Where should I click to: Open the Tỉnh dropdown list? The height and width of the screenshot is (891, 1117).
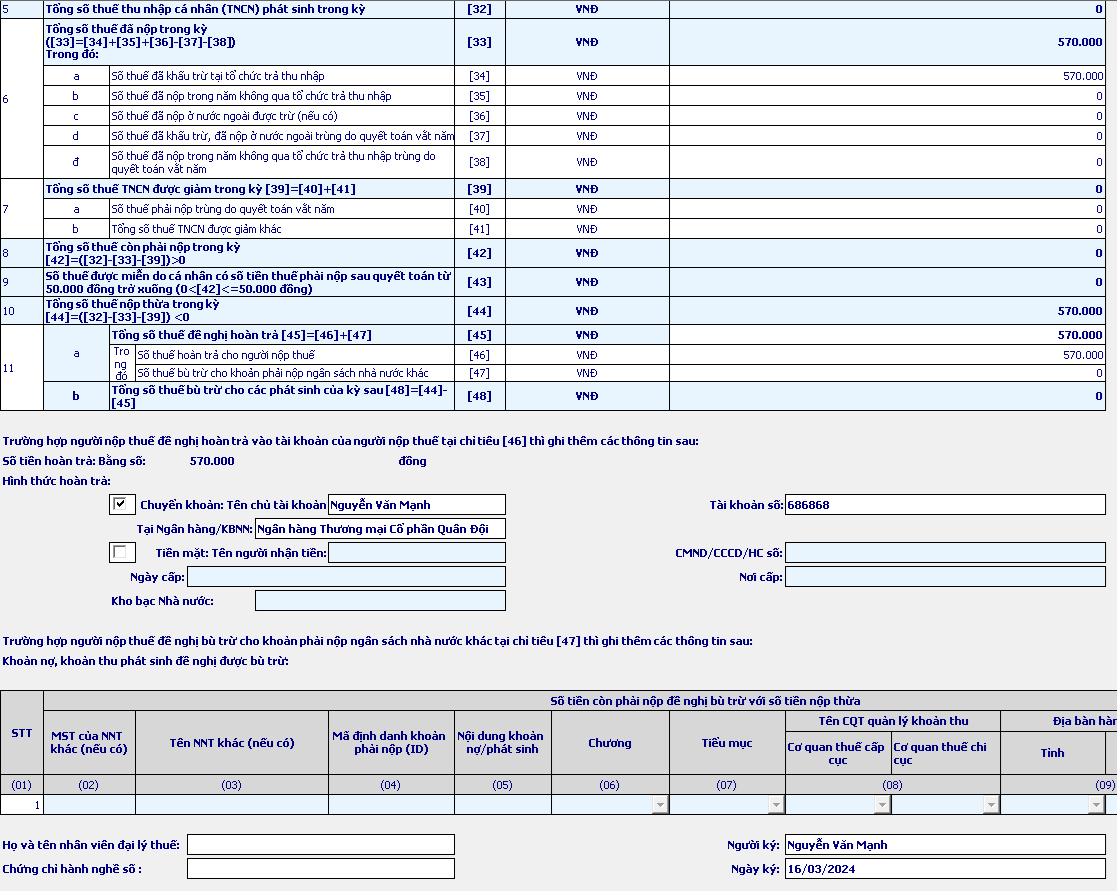[x=1097, y=804]
